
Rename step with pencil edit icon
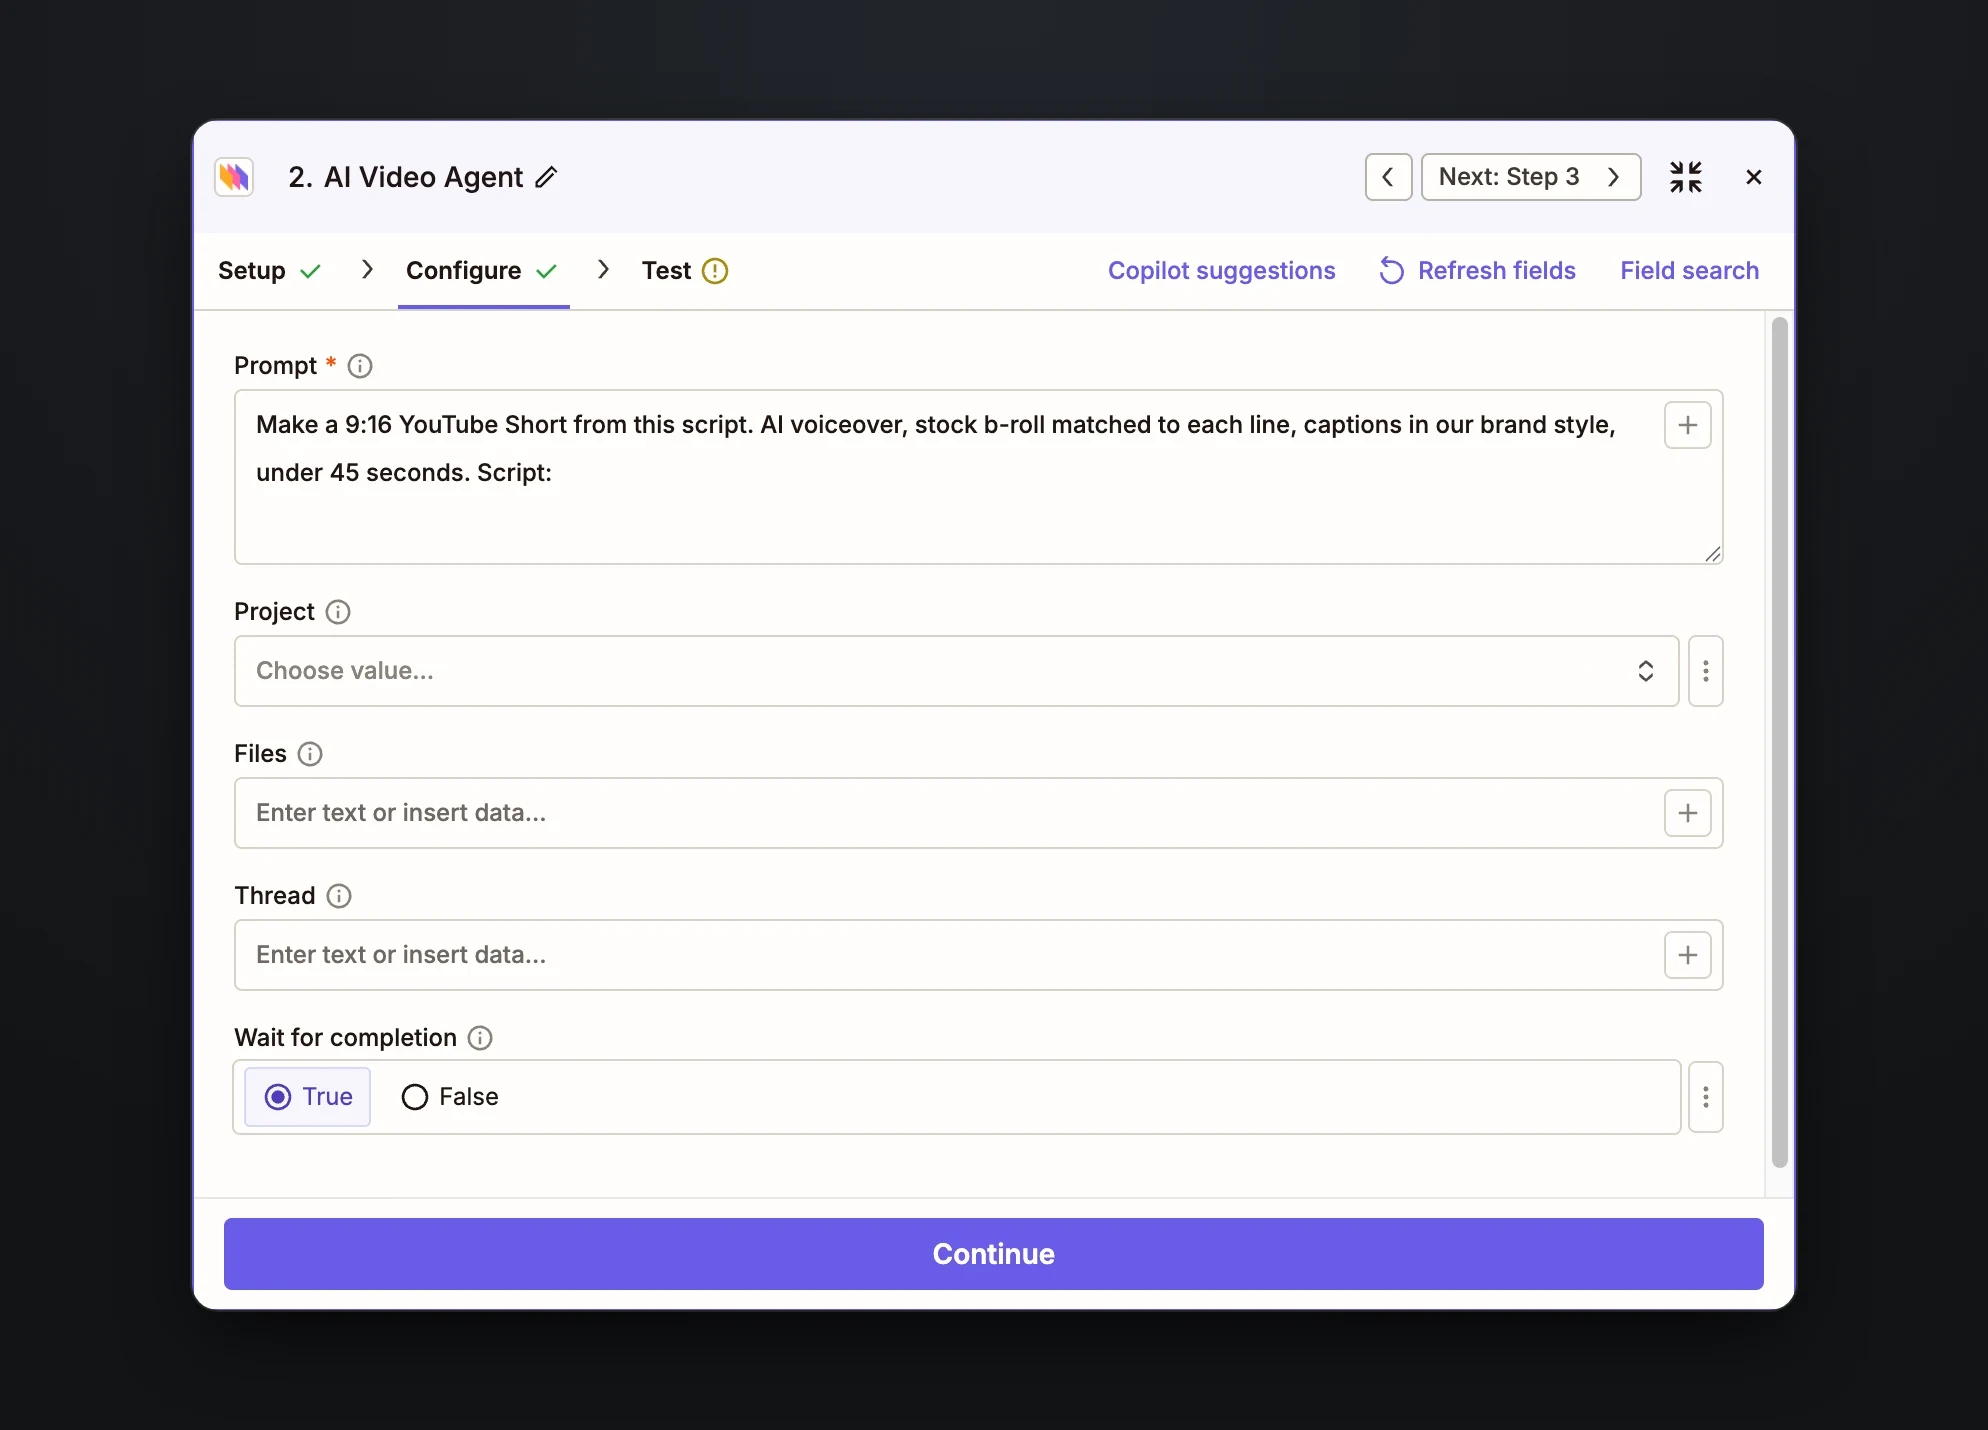pyautogui.click(x=546, y=177)
